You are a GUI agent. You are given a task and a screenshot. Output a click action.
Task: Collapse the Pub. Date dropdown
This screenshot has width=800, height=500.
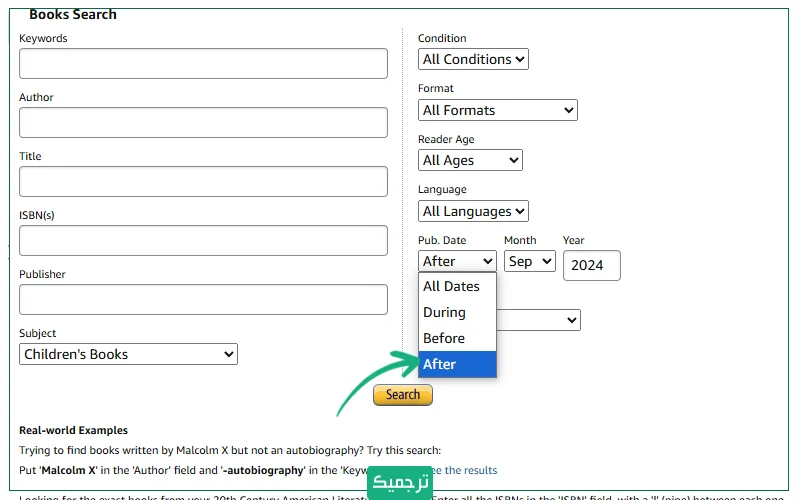click(x=457, y=261)
